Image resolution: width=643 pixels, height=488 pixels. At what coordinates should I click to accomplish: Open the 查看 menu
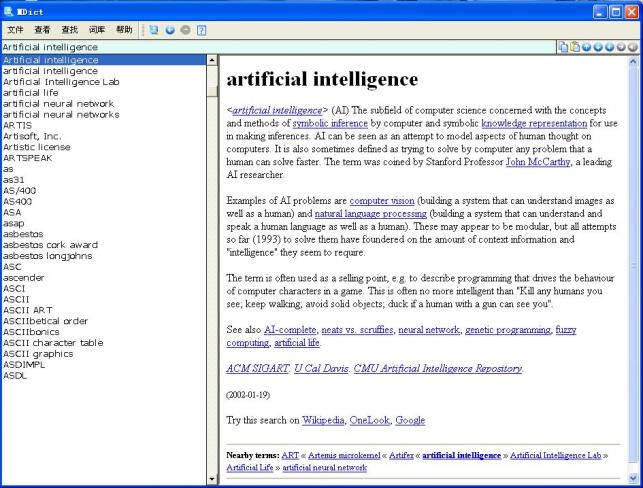pos(43,30)
